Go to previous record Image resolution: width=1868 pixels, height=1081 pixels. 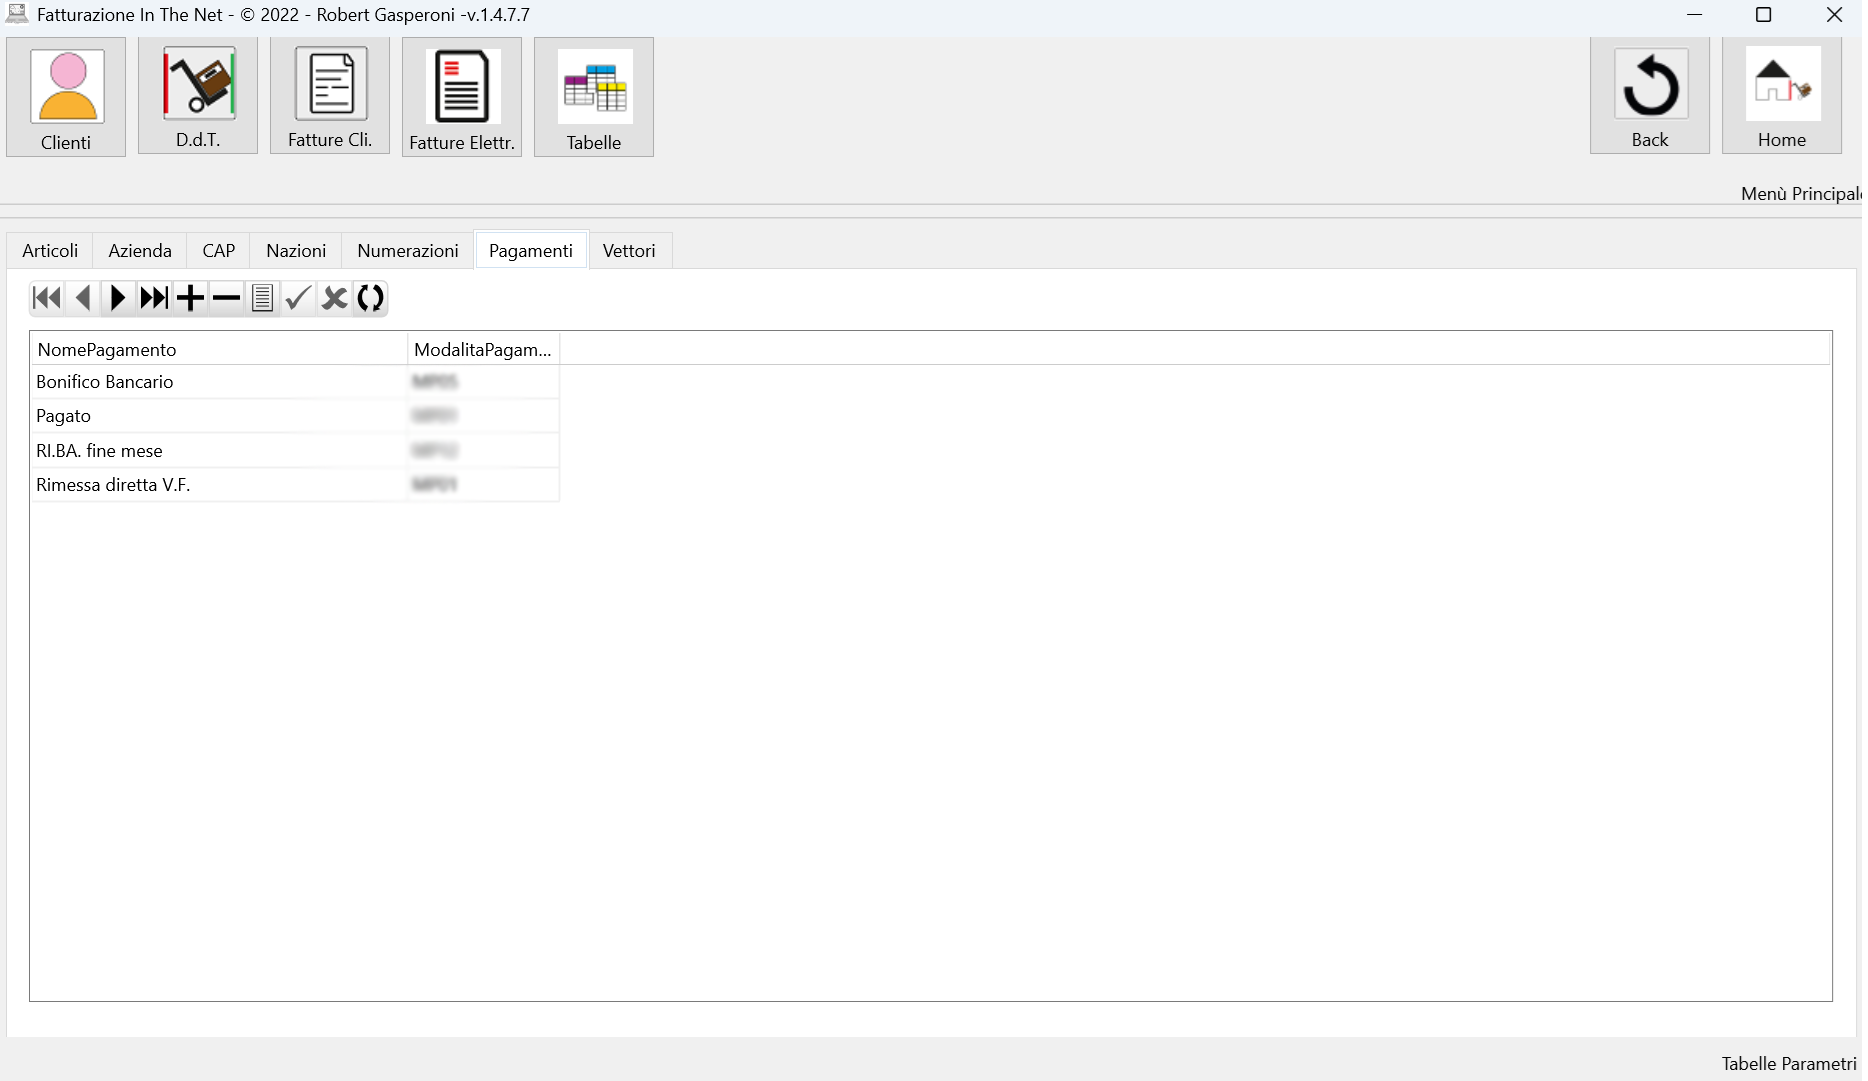pyautogui.click(x=83, y=298)
